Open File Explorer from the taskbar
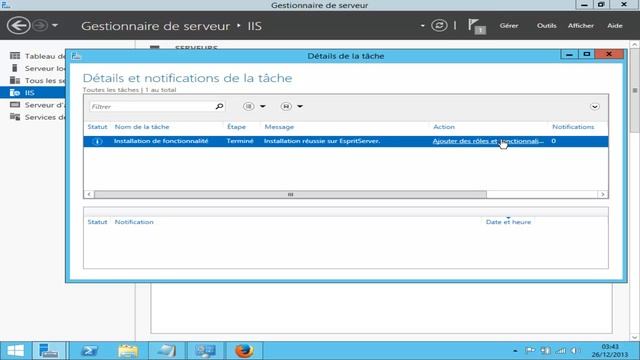 point(128,351)
